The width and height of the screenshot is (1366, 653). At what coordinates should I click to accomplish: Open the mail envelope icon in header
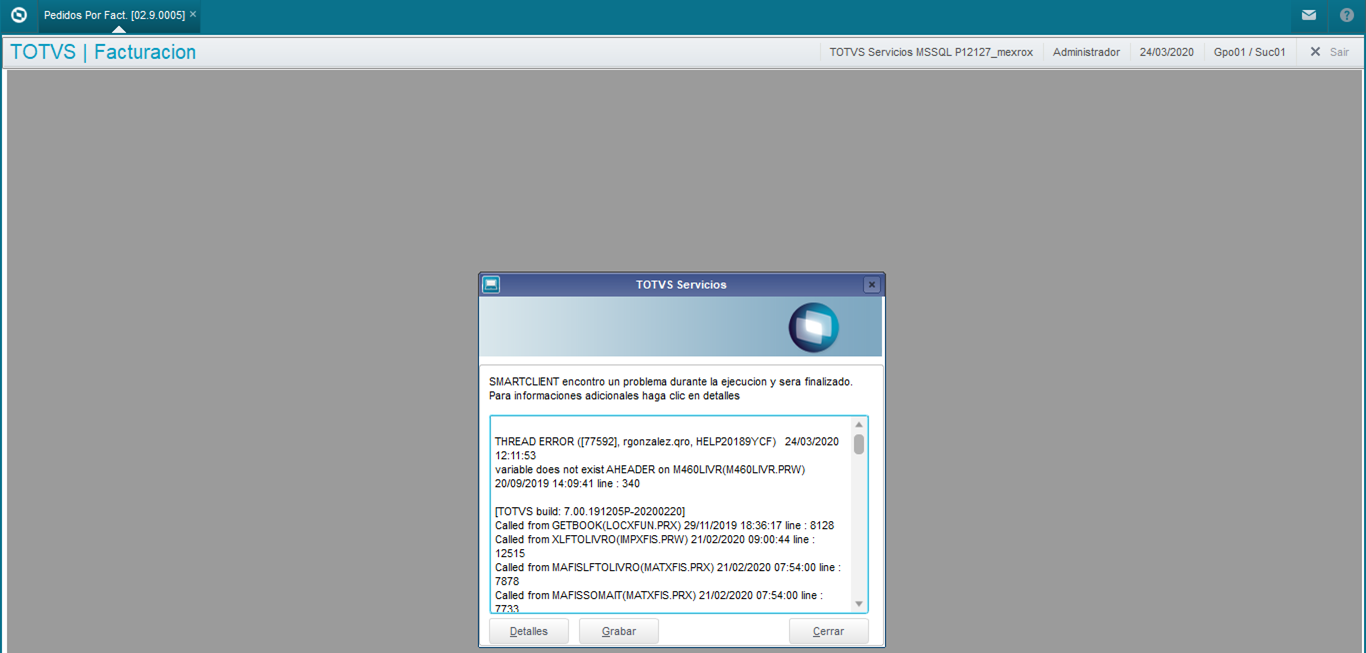(1308, 15)
